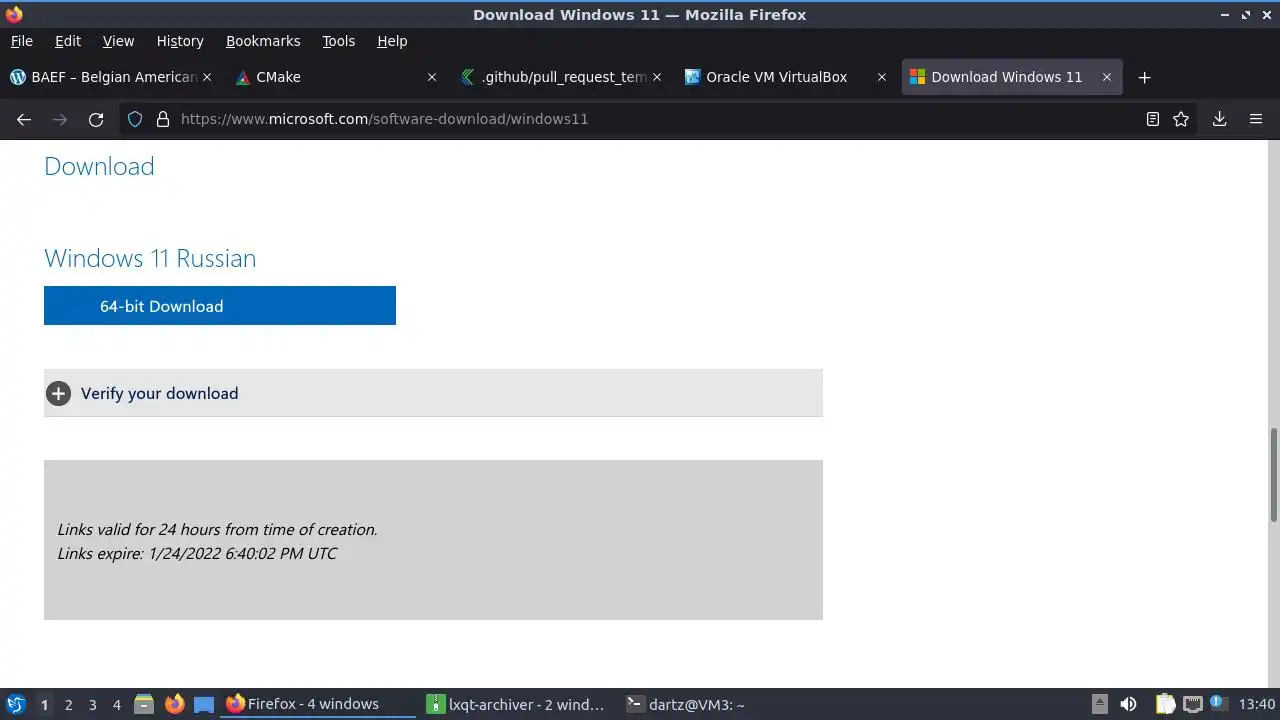Show site security padlock info
The height and width of the screenshot is (720, 1280).
163,119
